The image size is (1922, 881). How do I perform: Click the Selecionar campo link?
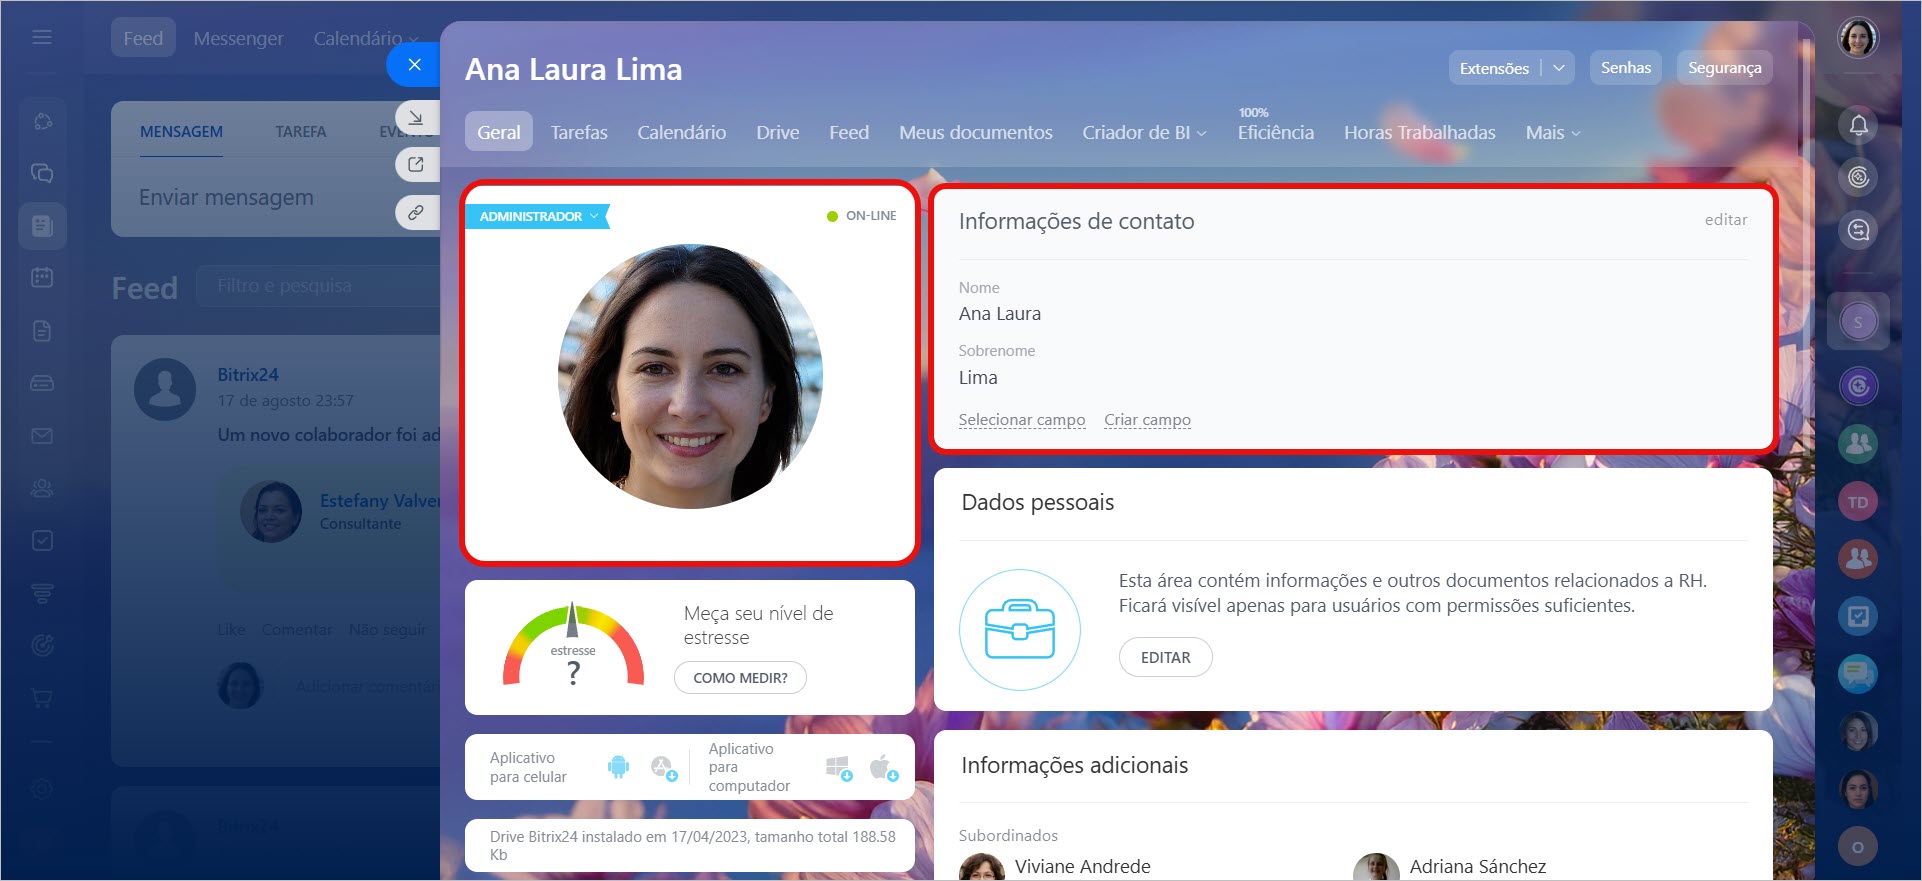[x=1021, y=420]
